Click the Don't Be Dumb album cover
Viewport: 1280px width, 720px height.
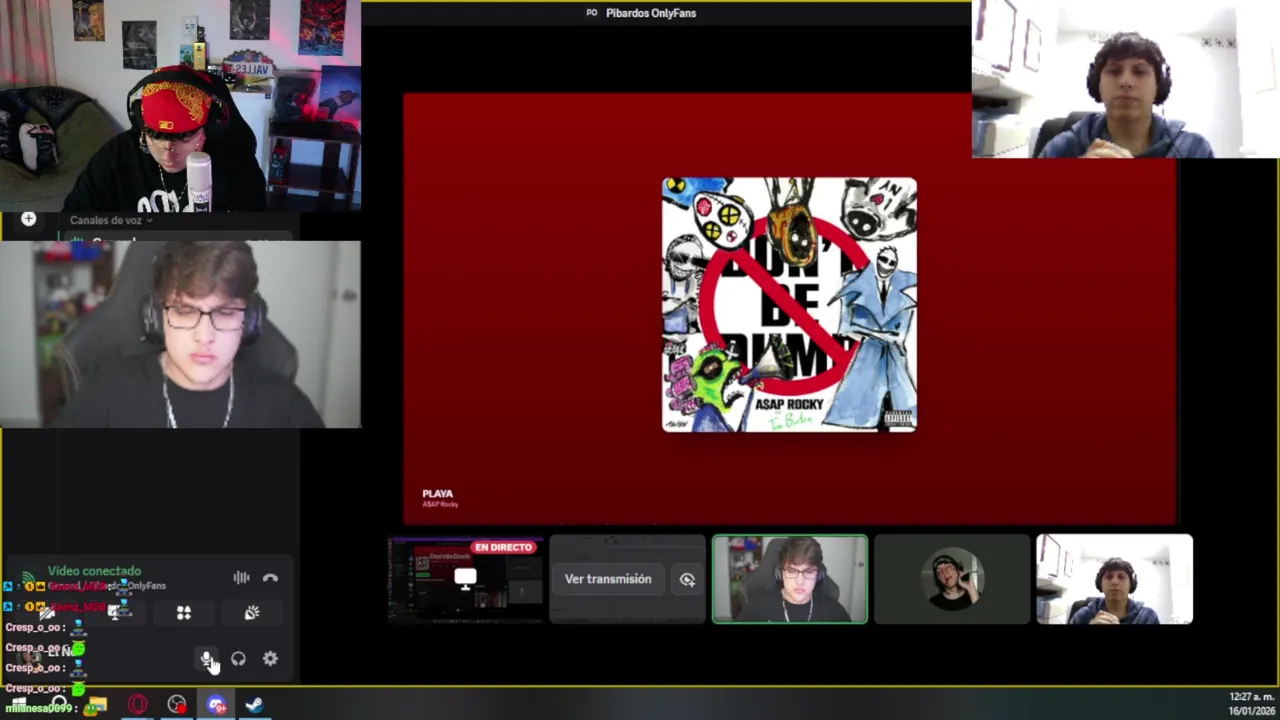click(789, 305)
